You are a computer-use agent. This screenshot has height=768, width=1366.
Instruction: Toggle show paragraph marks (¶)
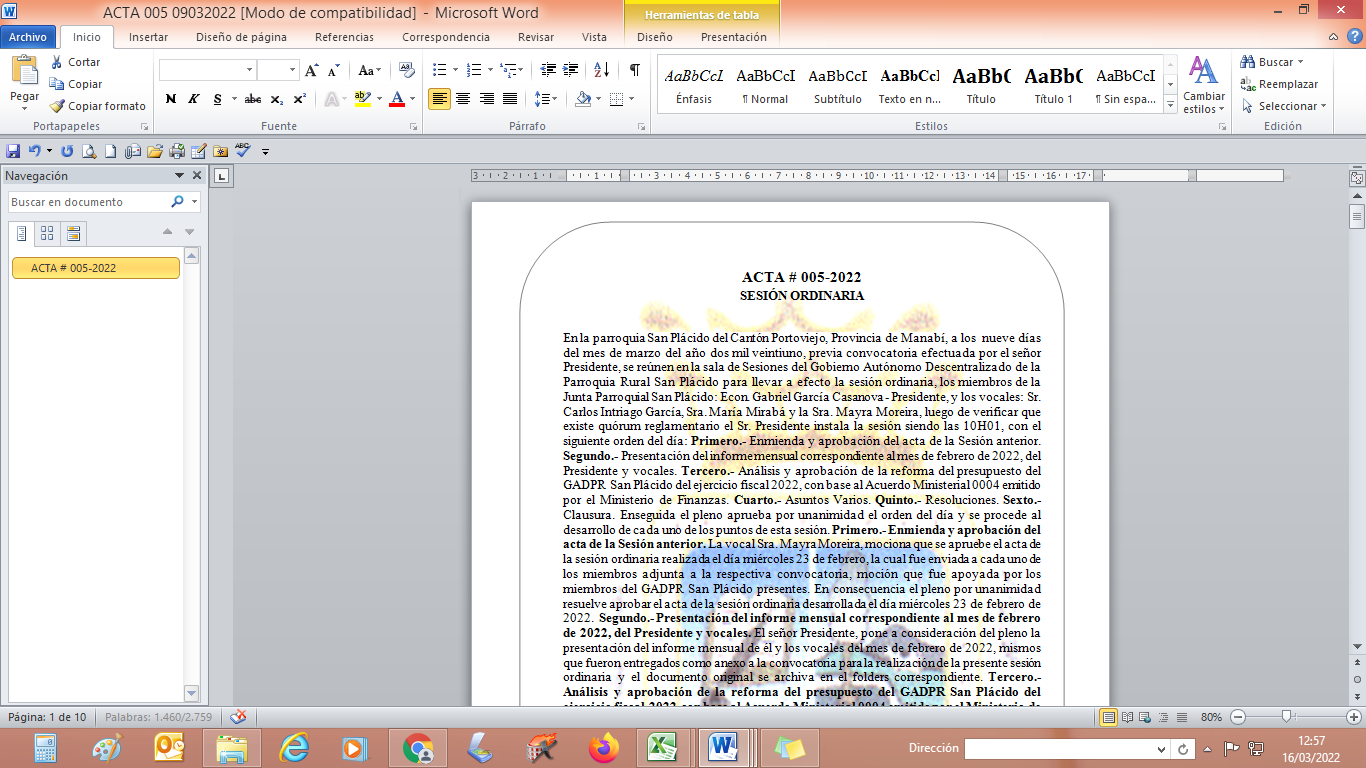point(634,70)
